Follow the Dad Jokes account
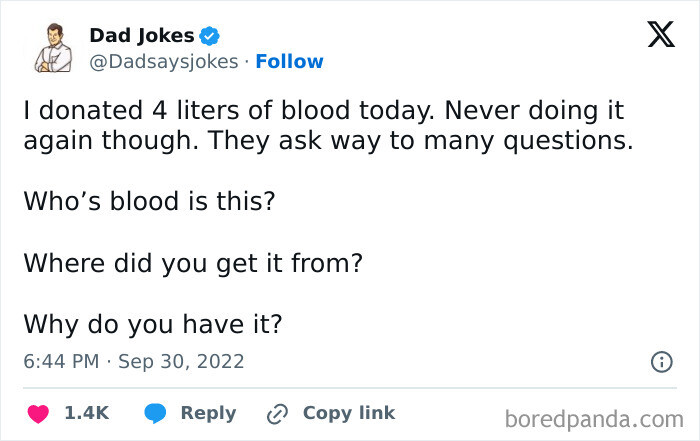This screenshot has width=700, height=441. click(x=289, y=62)
